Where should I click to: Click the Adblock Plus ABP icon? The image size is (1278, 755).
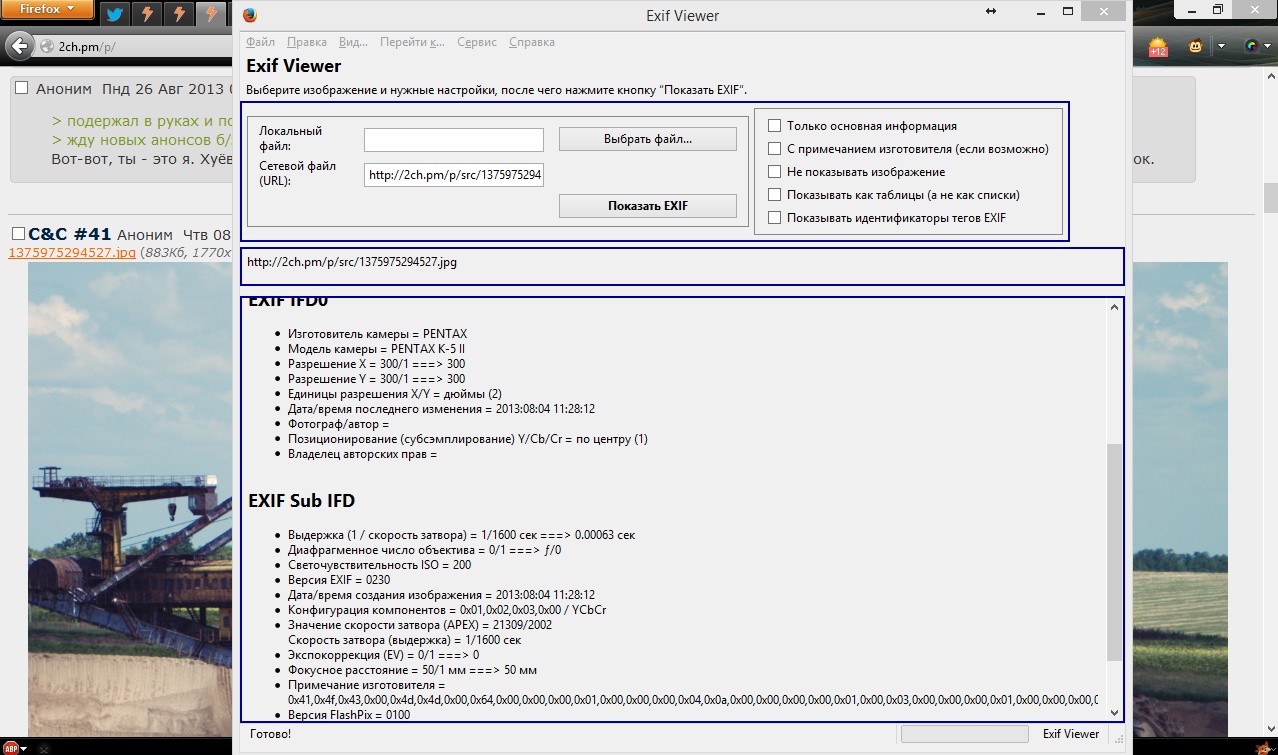(x=11, y=747)
